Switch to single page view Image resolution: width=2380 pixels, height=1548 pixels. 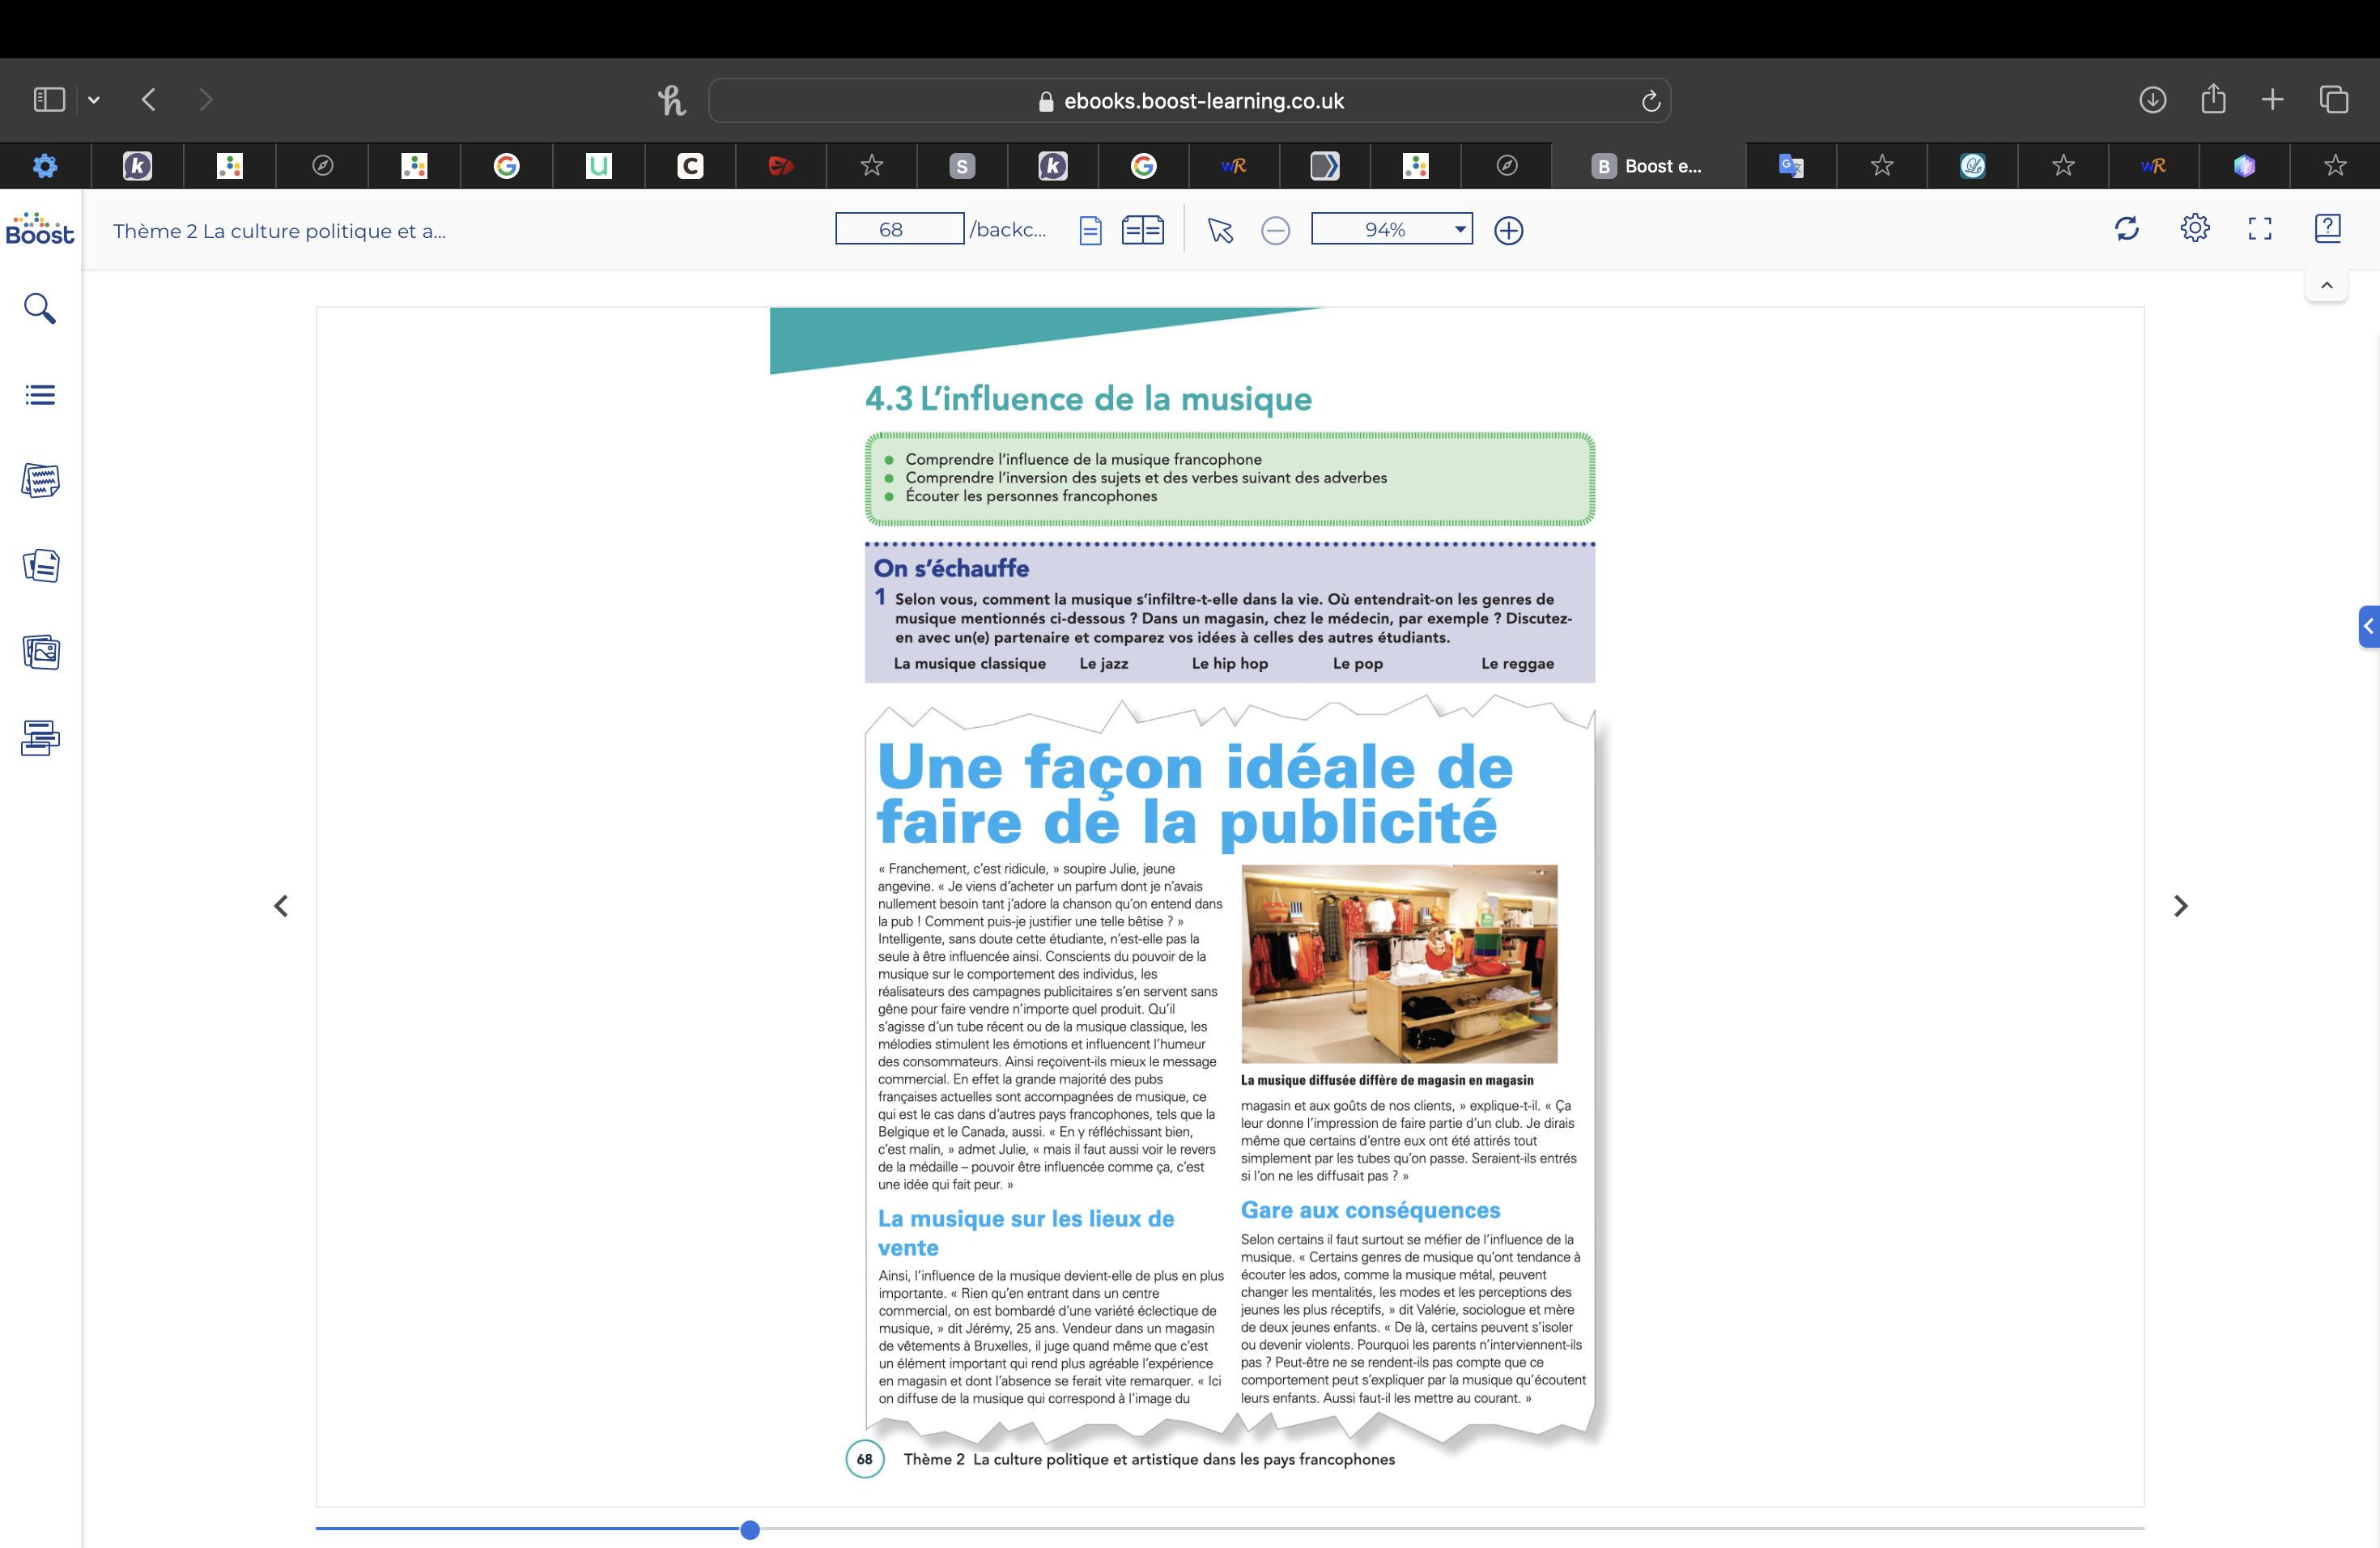pyautogui.click(x=1090, y=231)
